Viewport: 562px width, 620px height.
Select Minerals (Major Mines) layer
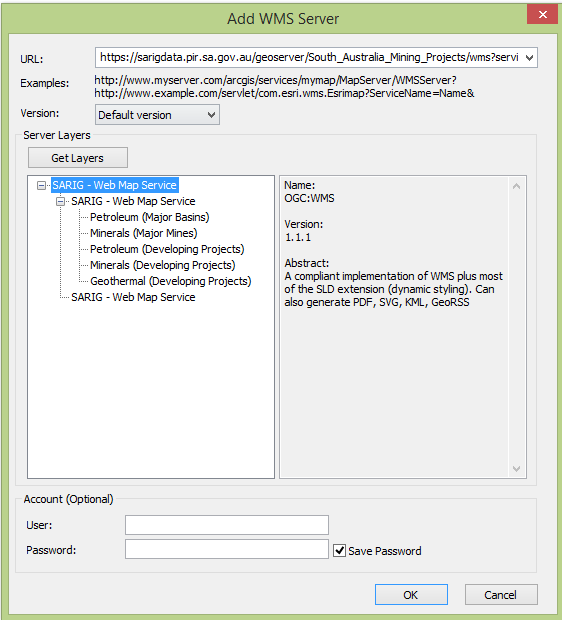[144, 233]
